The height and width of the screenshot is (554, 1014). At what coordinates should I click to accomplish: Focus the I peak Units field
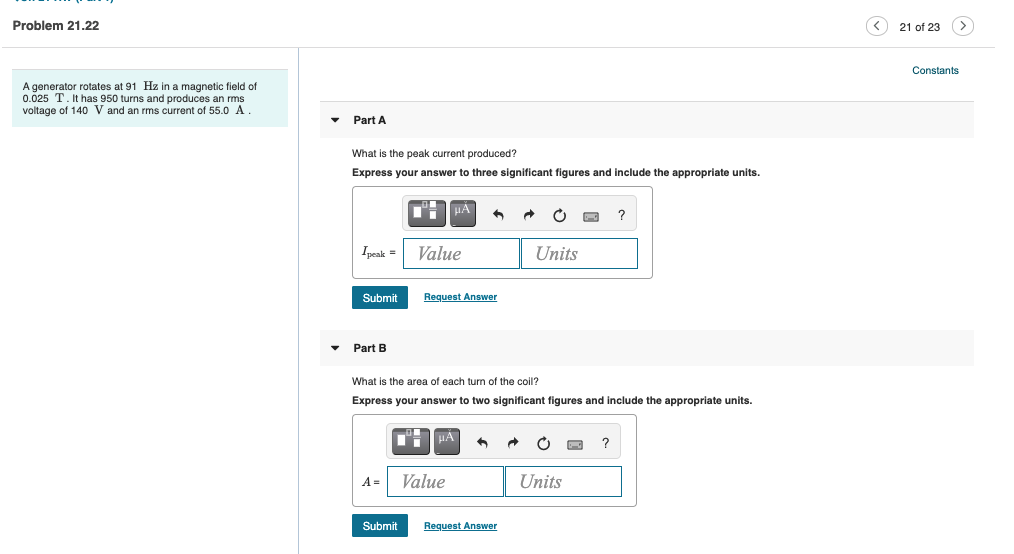pyautogui.click(x=579, y=253)
